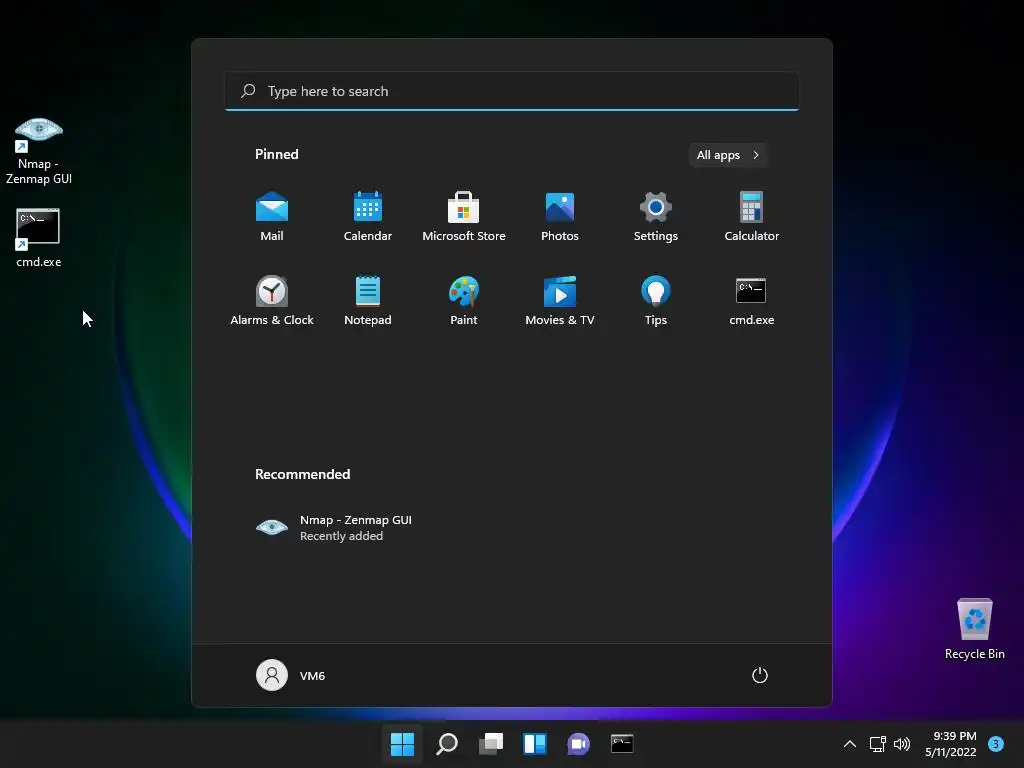
Task: Launch cmd.exe from pinned apps
Action: (x=752, y=300)
